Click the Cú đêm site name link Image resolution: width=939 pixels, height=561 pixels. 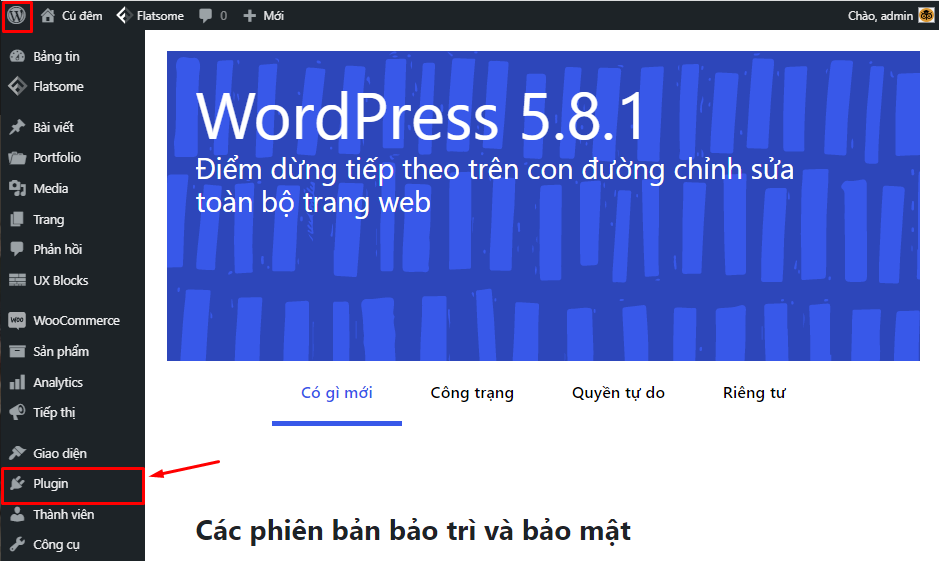pos(82,16)
